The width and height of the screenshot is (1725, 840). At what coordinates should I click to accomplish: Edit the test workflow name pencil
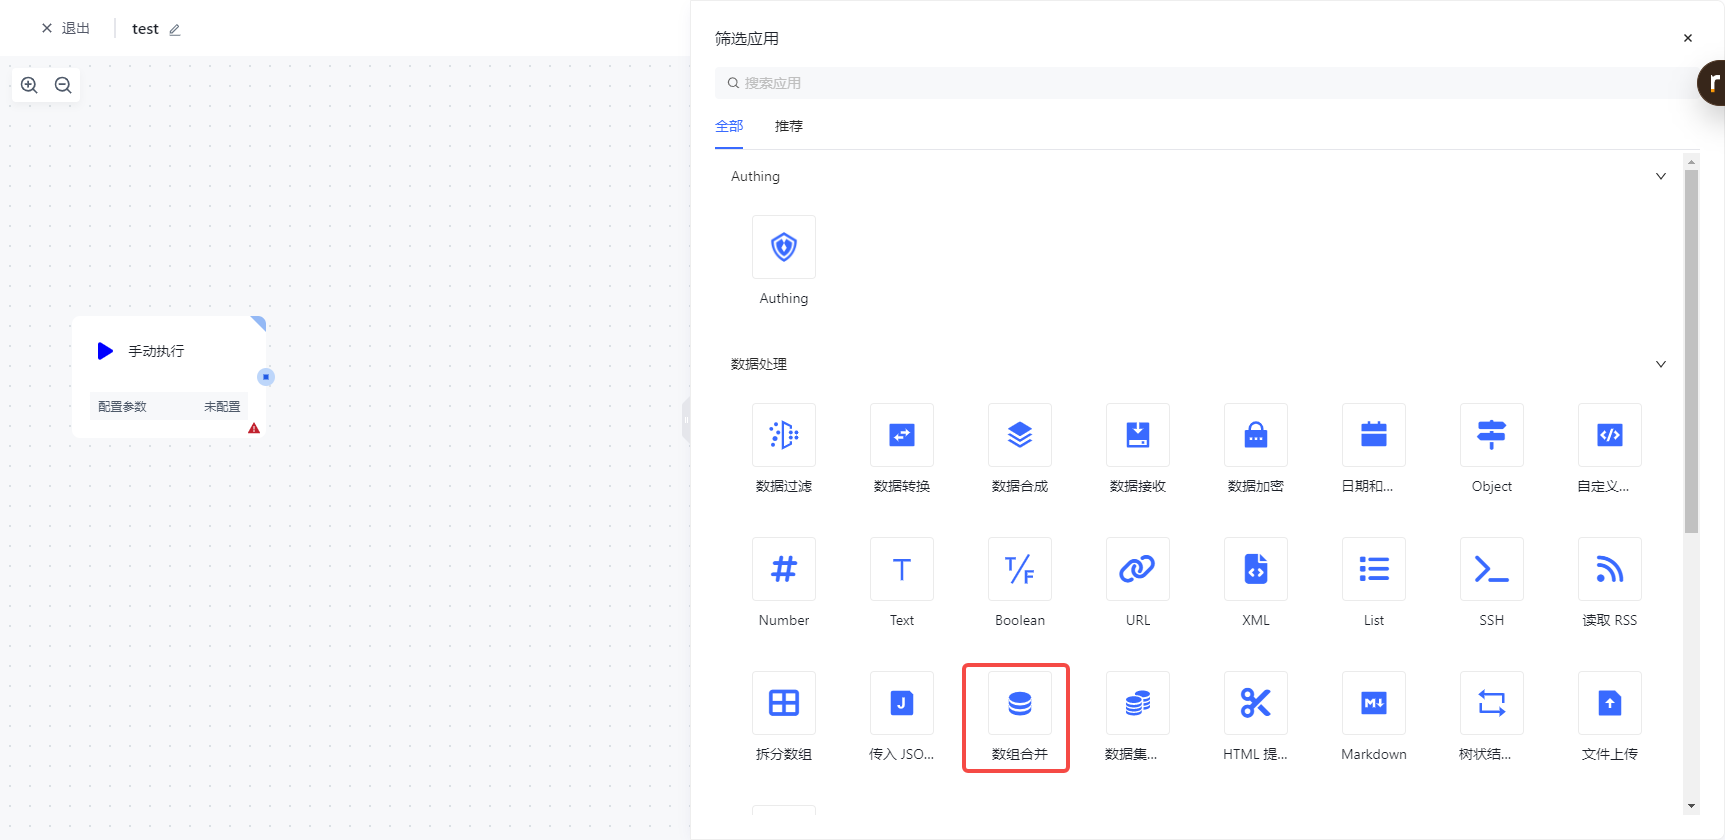[175, 30]
